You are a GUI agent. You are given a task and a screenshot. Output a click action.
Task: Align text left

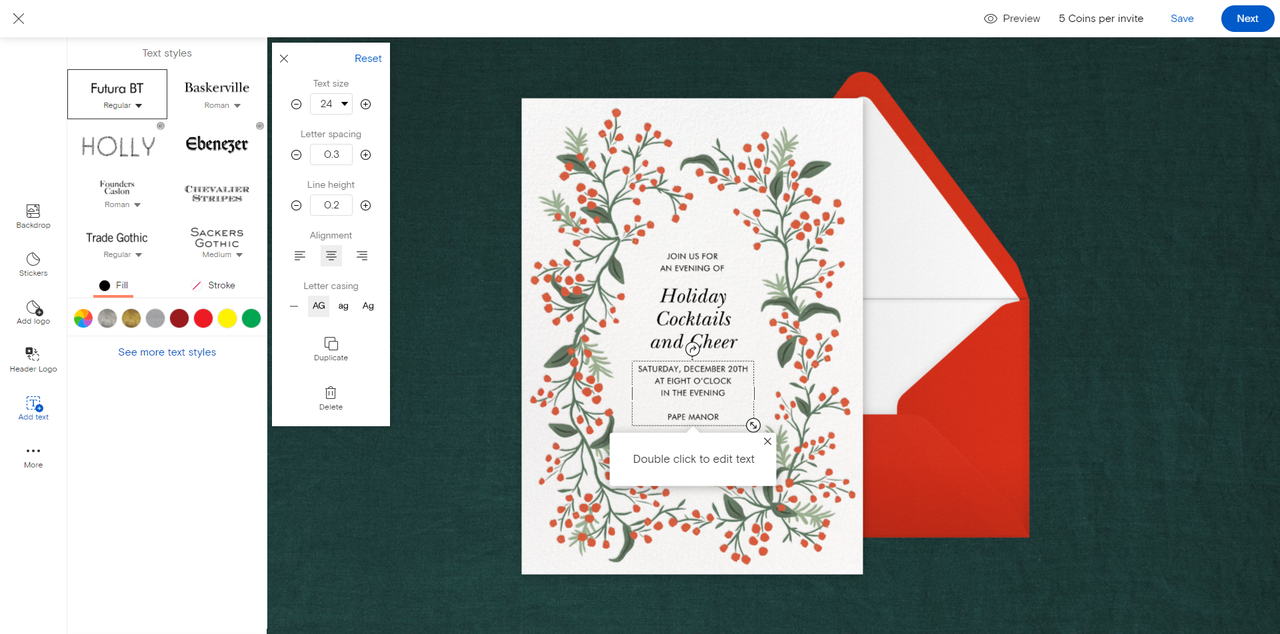(300, 256)
